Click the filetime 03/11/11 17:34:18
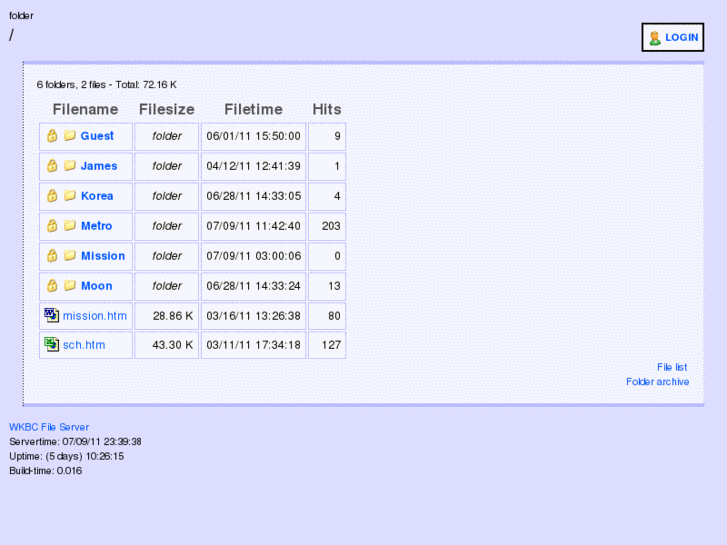Viewport: 727px width, 545px height. (254, 345)
